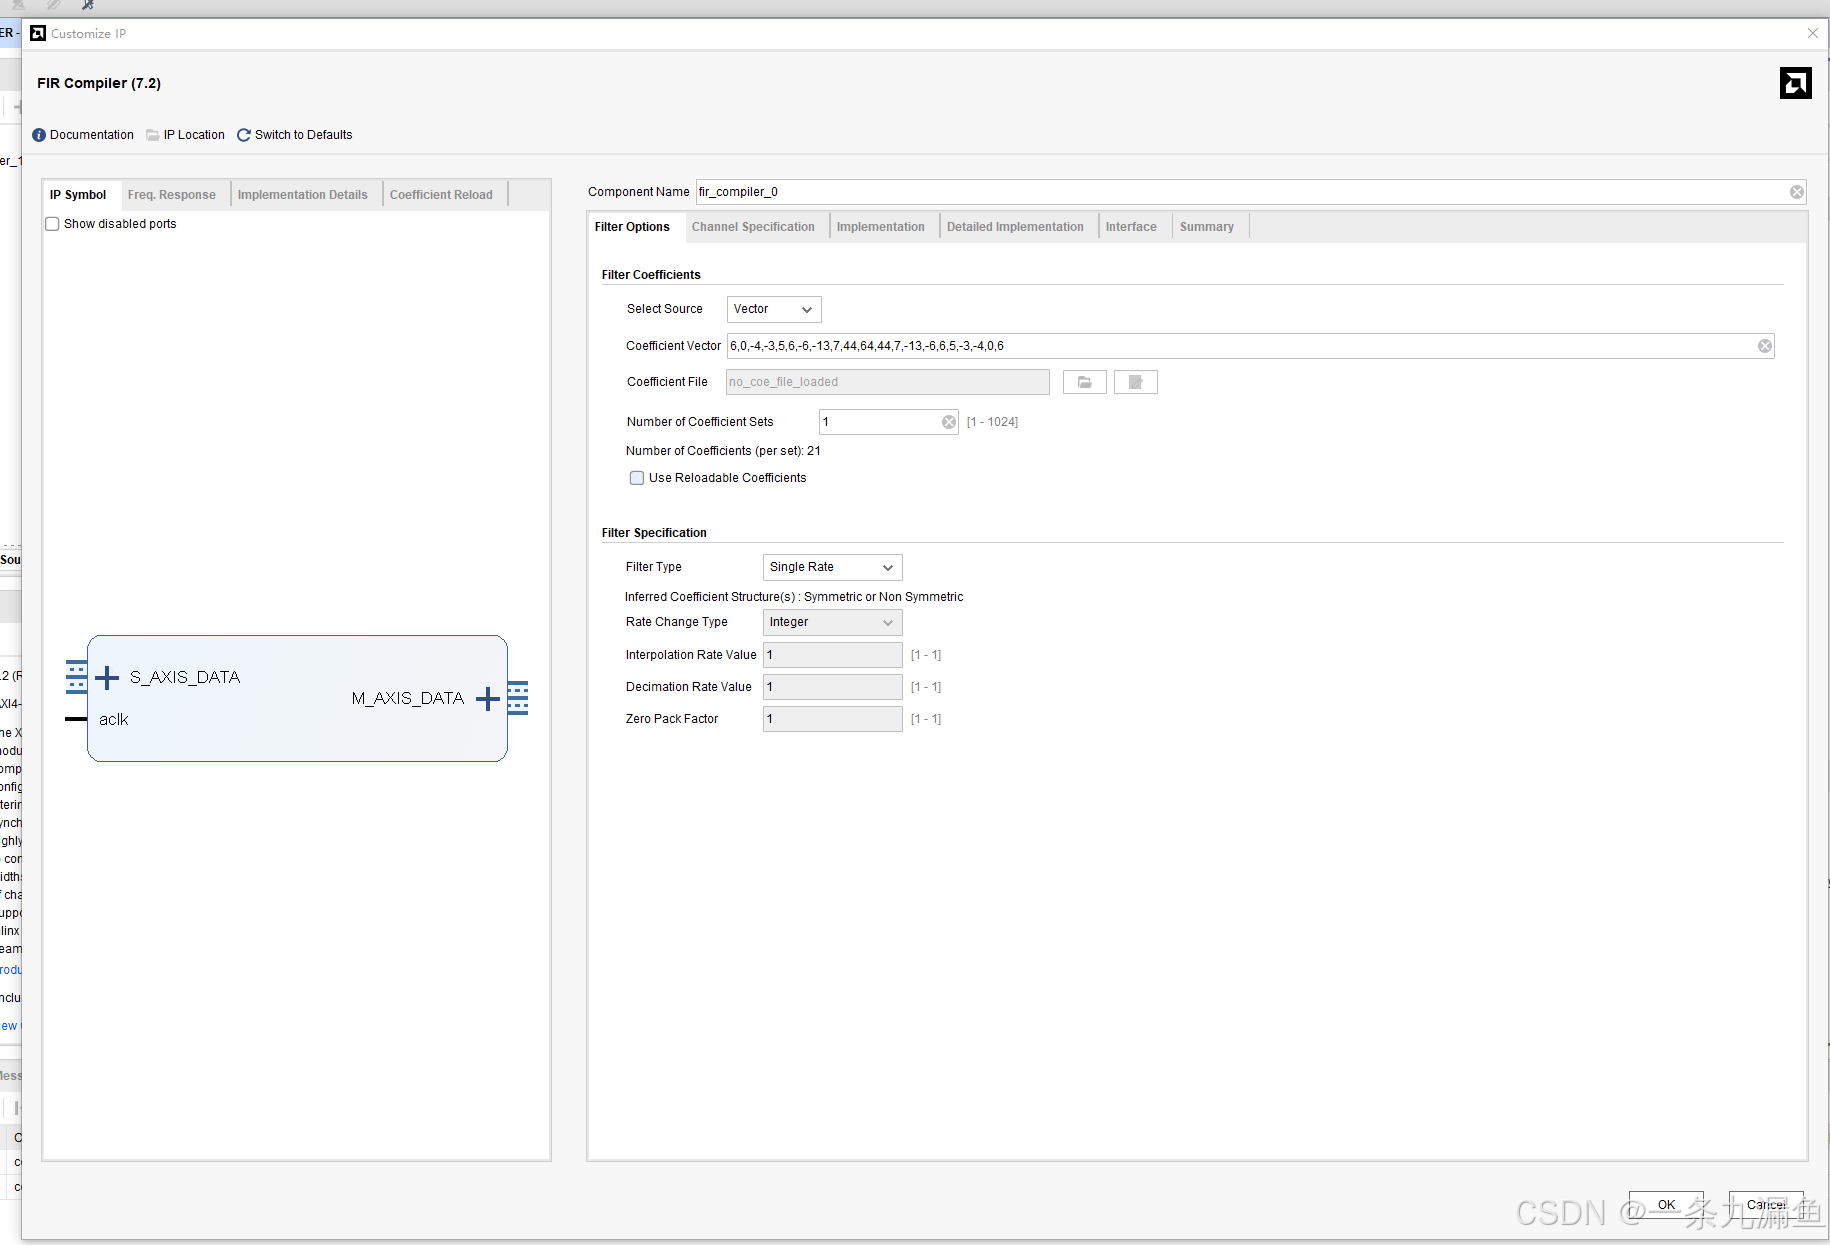1830x1245 pixels.
Task: Open the Interface tab
Action: 1131,227
